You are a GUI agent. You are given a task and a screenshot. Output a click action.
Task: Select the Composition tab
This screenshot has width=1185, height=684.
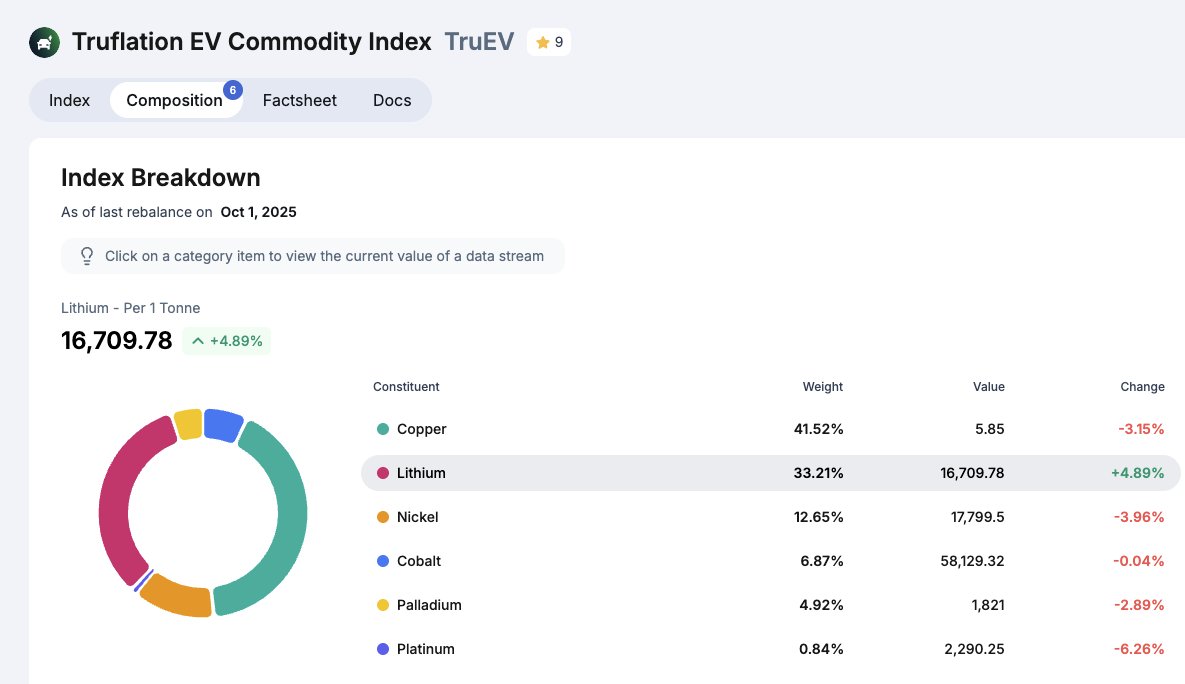[175, 101]
